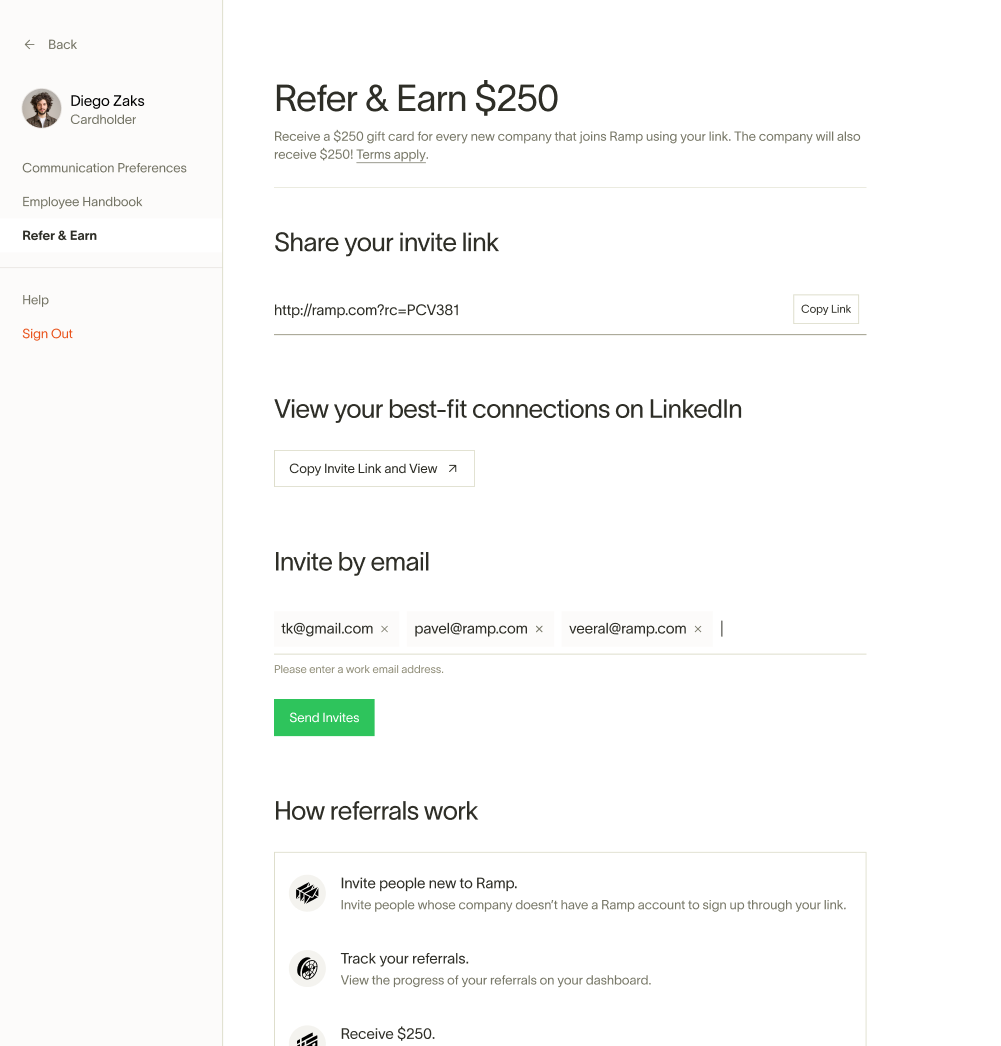
Task: Click Diego Zaks profile avatar
Action: coord(42,109)
